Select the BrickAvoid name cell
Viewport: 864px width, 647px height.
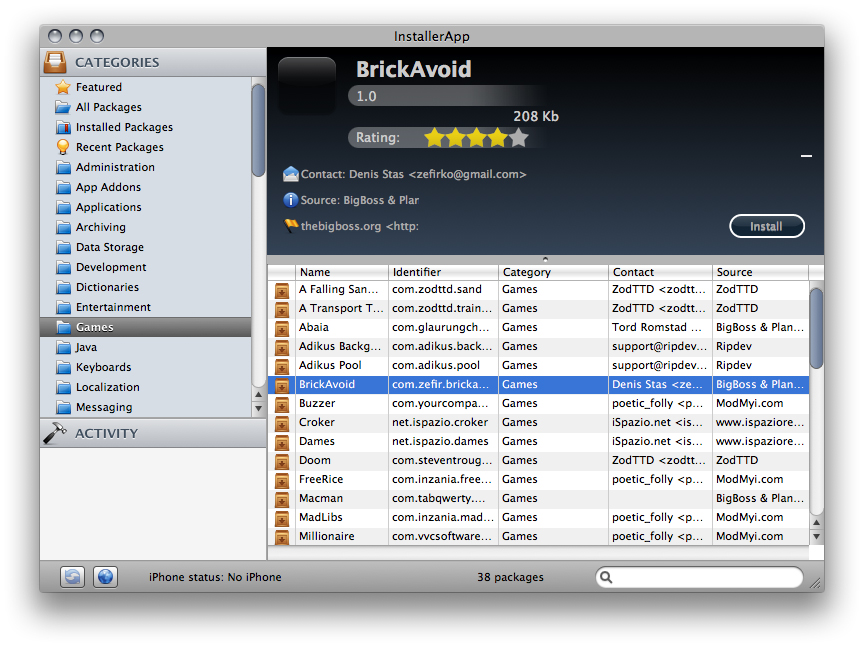pyautogui.click(x=342, y=384)
